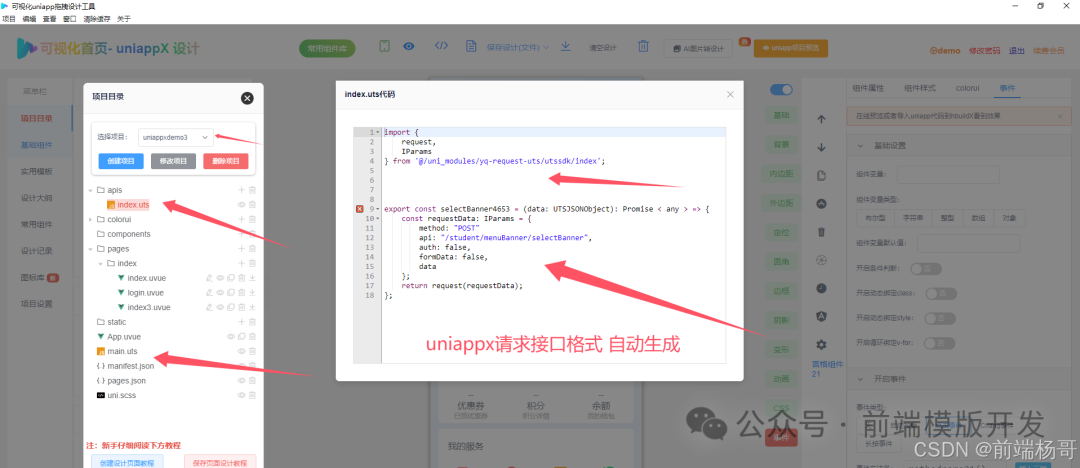The width and height of the screenshot is (1080, 468).
Task: Open the 选择项目 uniappxdemo3 dropdown
Action: click(176, 137)
